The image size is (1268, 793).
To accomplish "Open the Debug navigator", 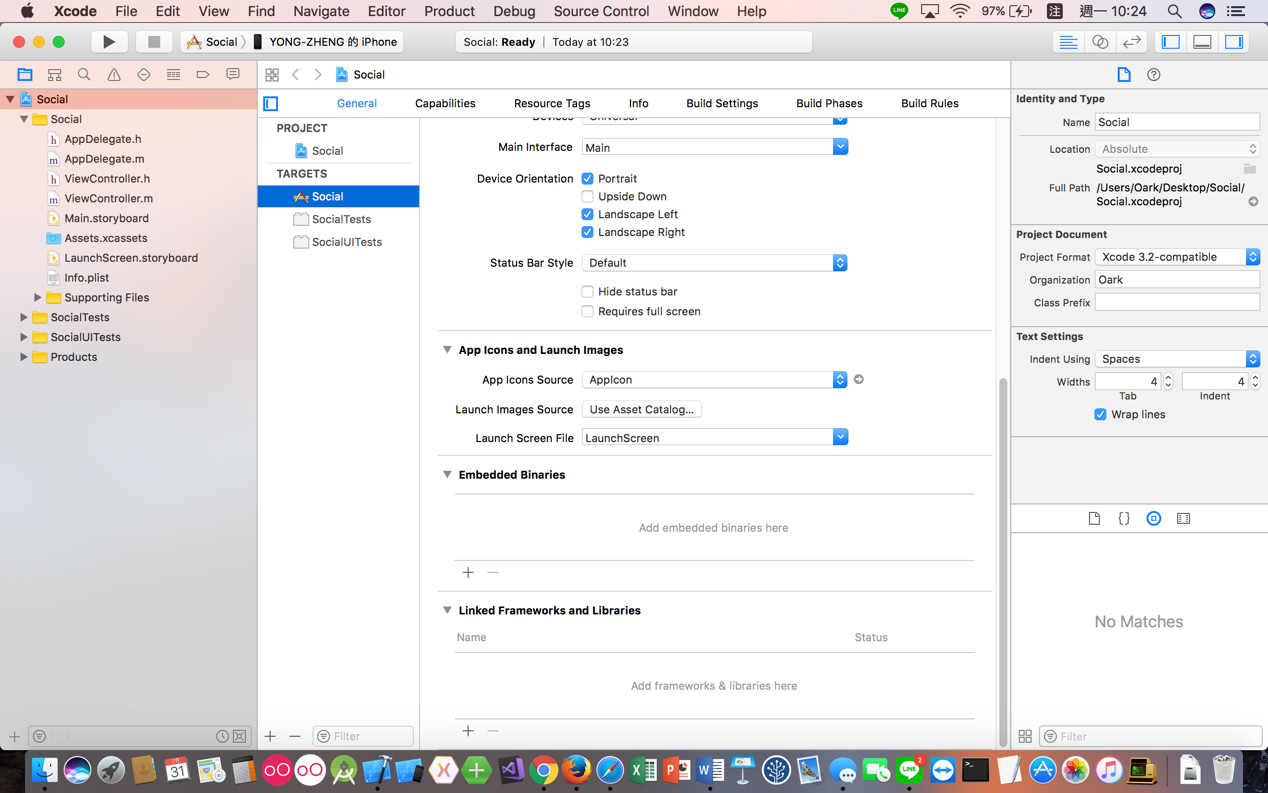I will (x=173, y=75).
